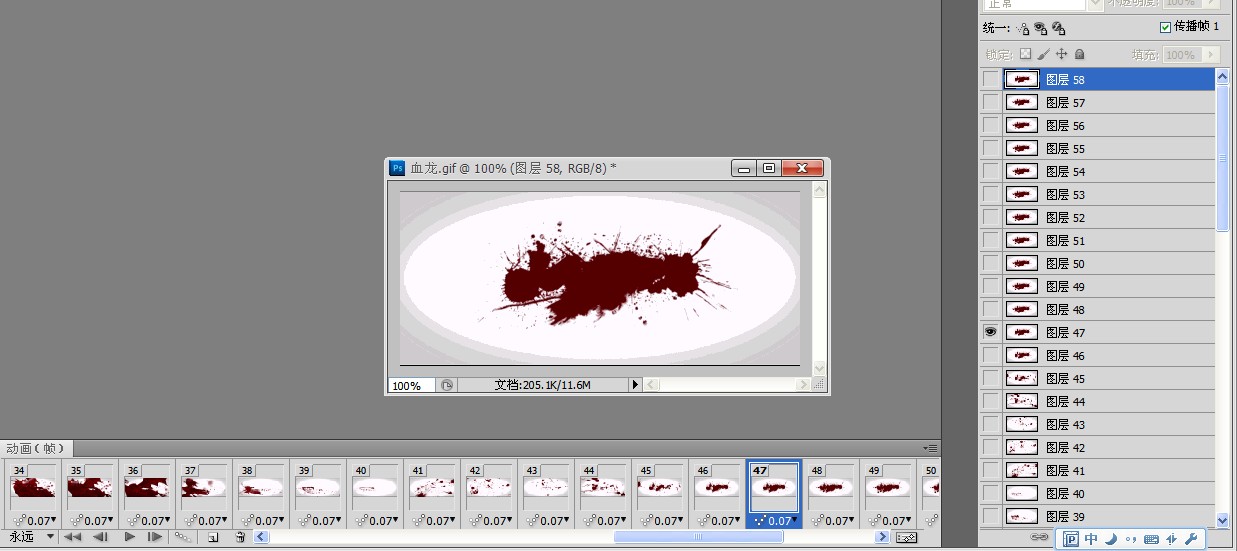This screenshot has width=1237, height=551.
Task: Click the Photoshop icon in document title bar
Action: [x=397, y=168]
